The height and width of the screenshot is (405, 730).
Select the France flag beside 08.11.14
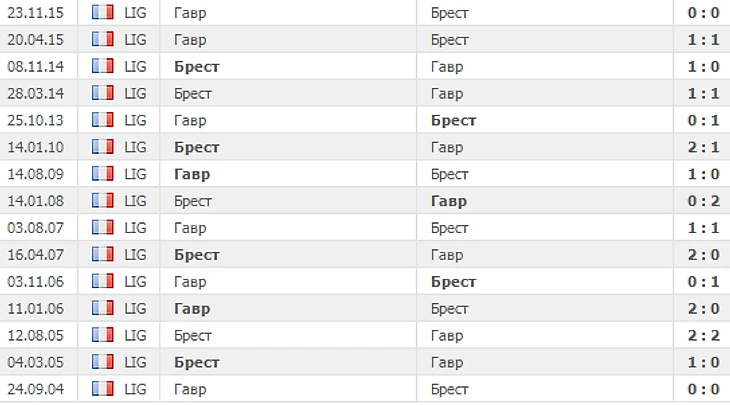[102, 66]
